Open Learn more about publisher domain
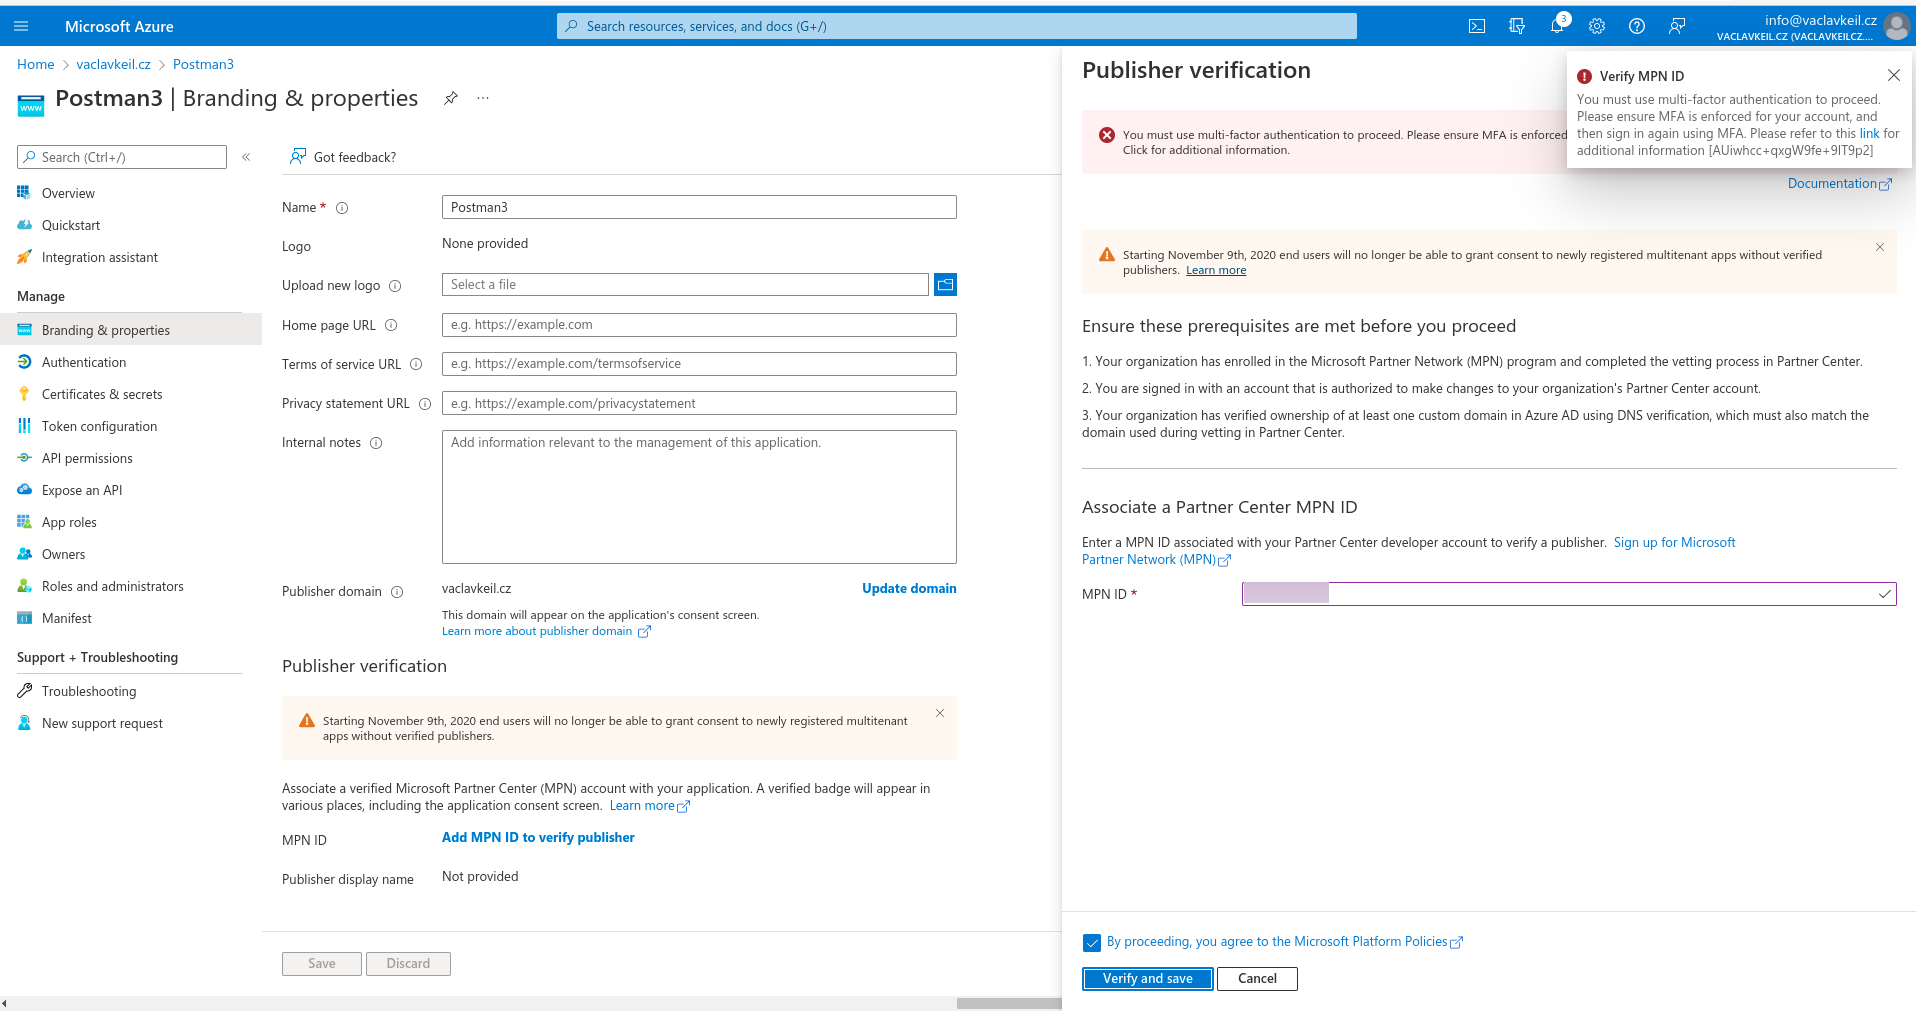1916x1011 pixels. point(546,631)
